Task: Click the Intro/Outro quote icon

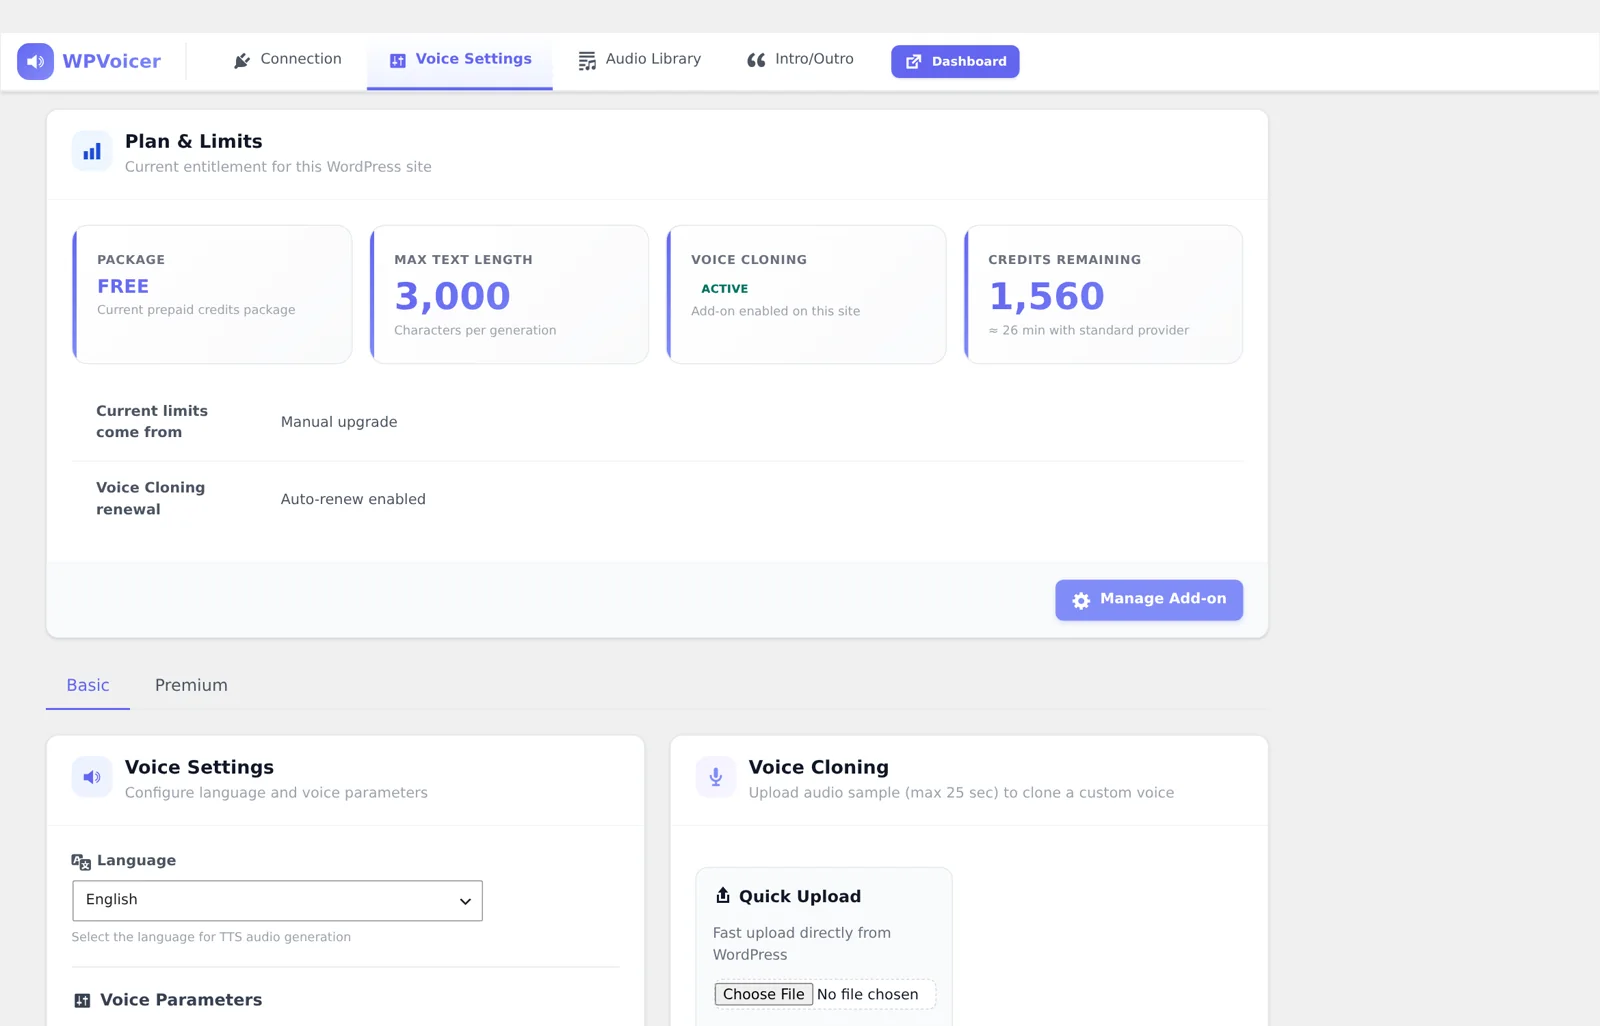Action: pyautogui.click(x=756, y=61)
